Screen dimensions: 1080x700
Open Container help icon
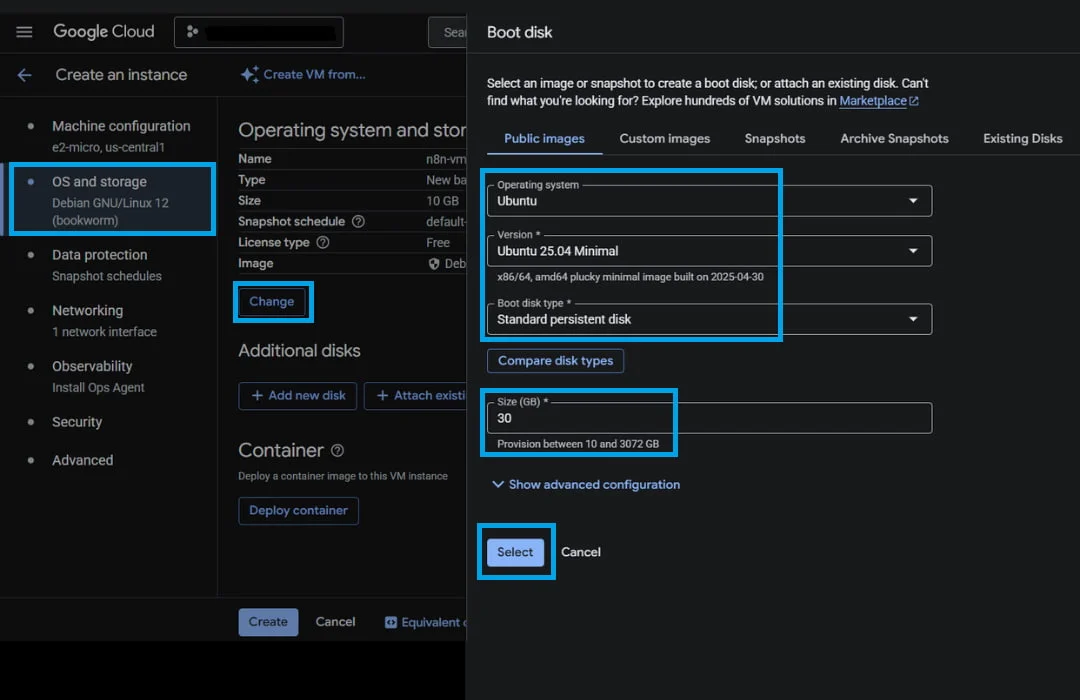(338, 451)
